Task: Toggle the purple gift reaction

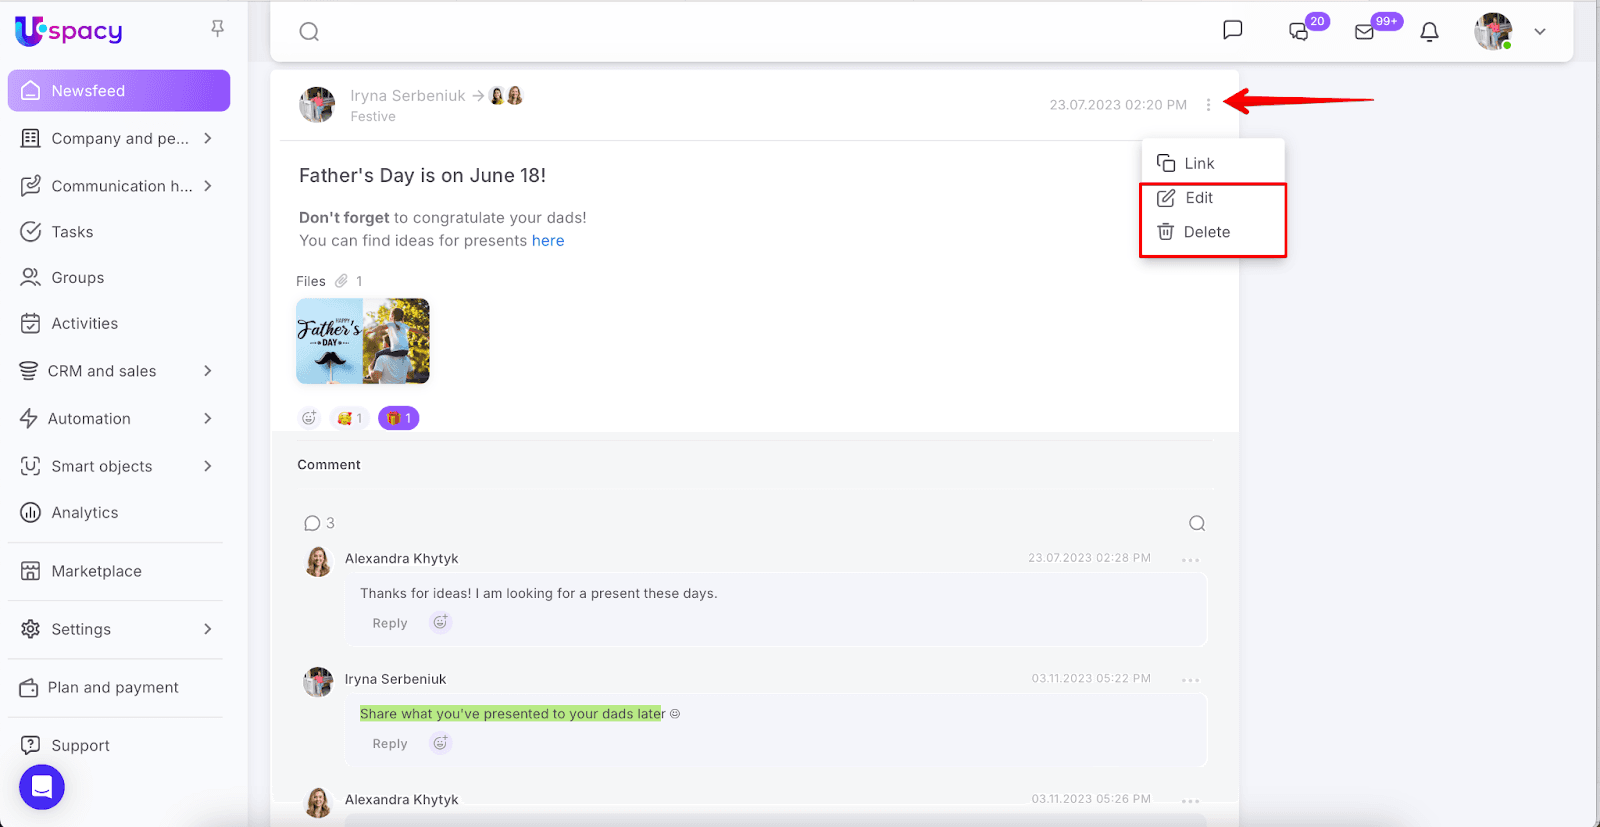Action: [x=398, y=418]
